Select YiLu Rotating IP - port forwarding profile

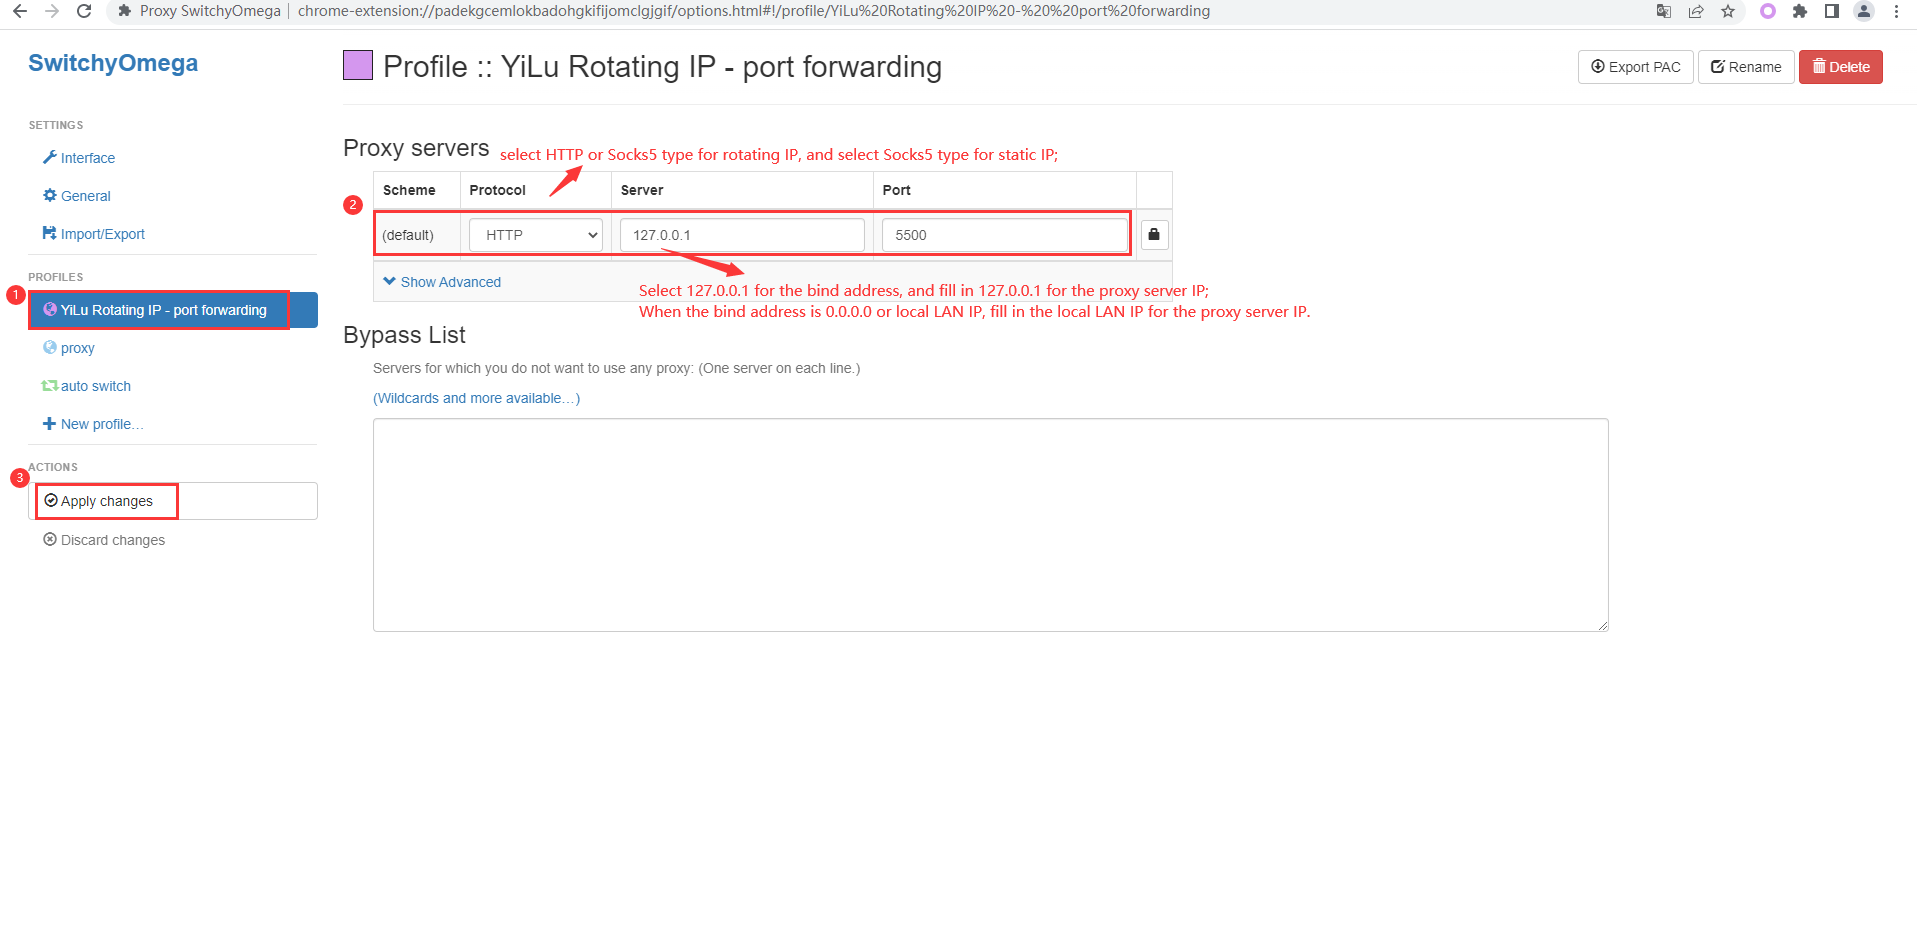coord(173,310)
